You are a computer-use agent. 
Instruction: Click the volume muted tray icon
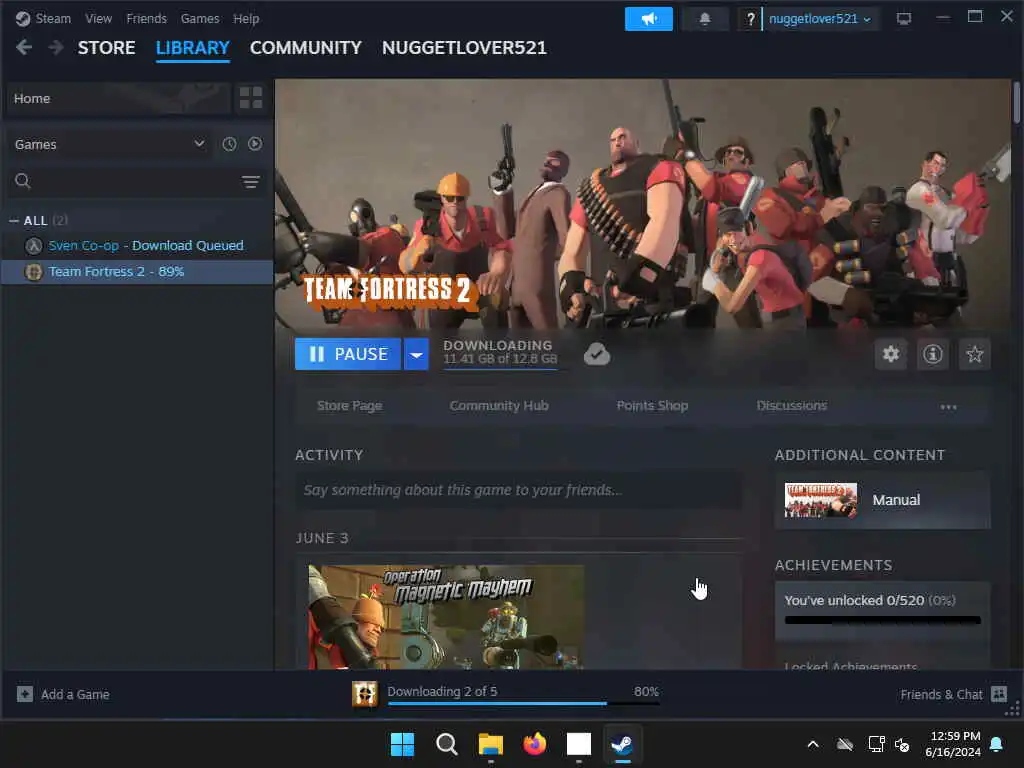point(903,744)
